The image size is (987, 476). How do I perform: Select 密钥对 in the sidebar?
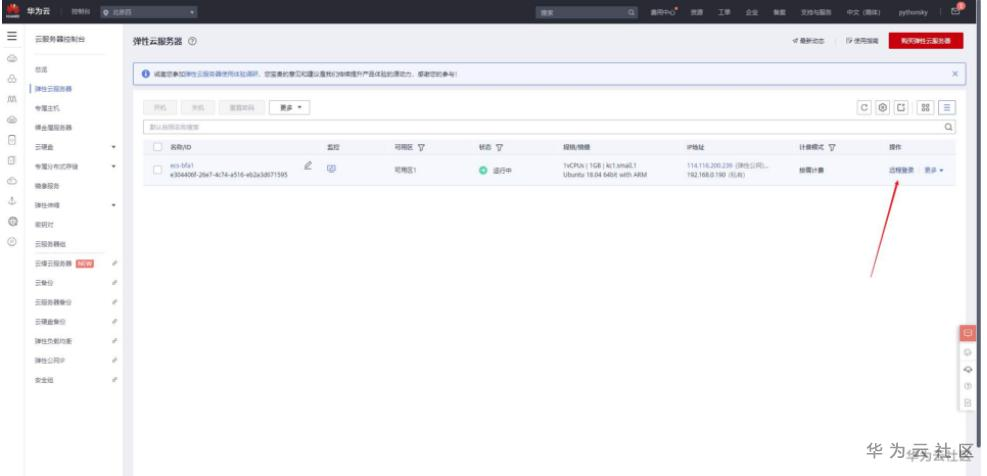[x=45, y=224]
